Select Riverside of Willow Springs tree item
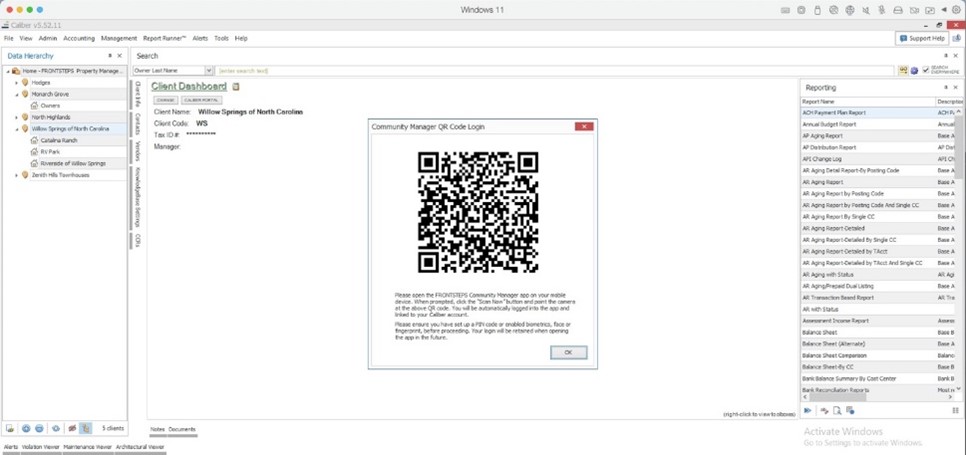Viewport: 966px width, 455px height. 73,163
